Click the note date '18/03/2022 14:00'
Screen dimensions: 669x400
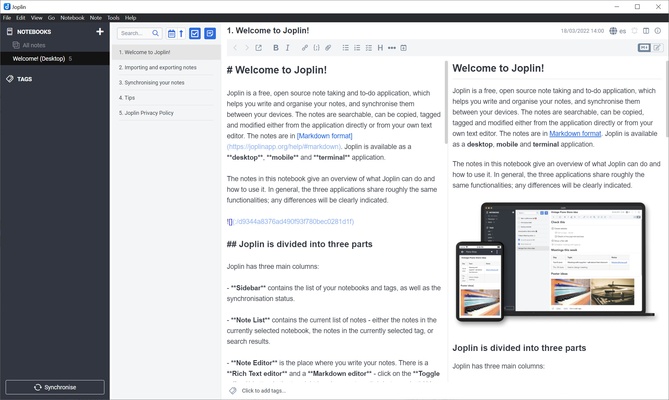pyautogui.click(x=582, y=31)
